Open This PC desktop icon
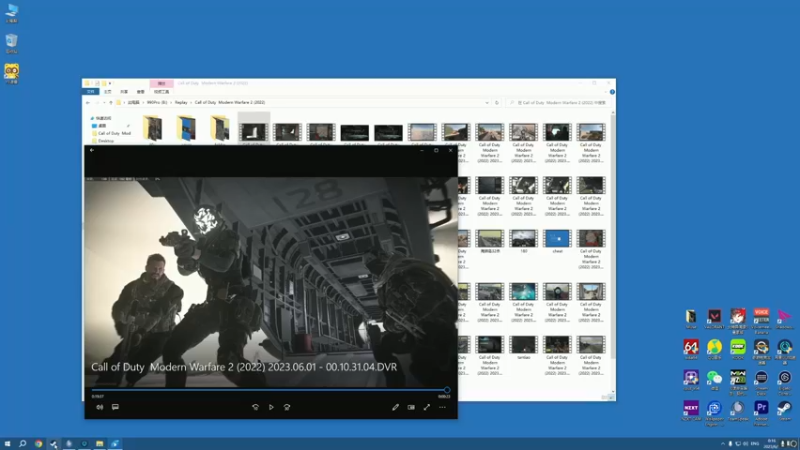Image resolution: width=800 pixels, height=450 pixels. (11, 13)
